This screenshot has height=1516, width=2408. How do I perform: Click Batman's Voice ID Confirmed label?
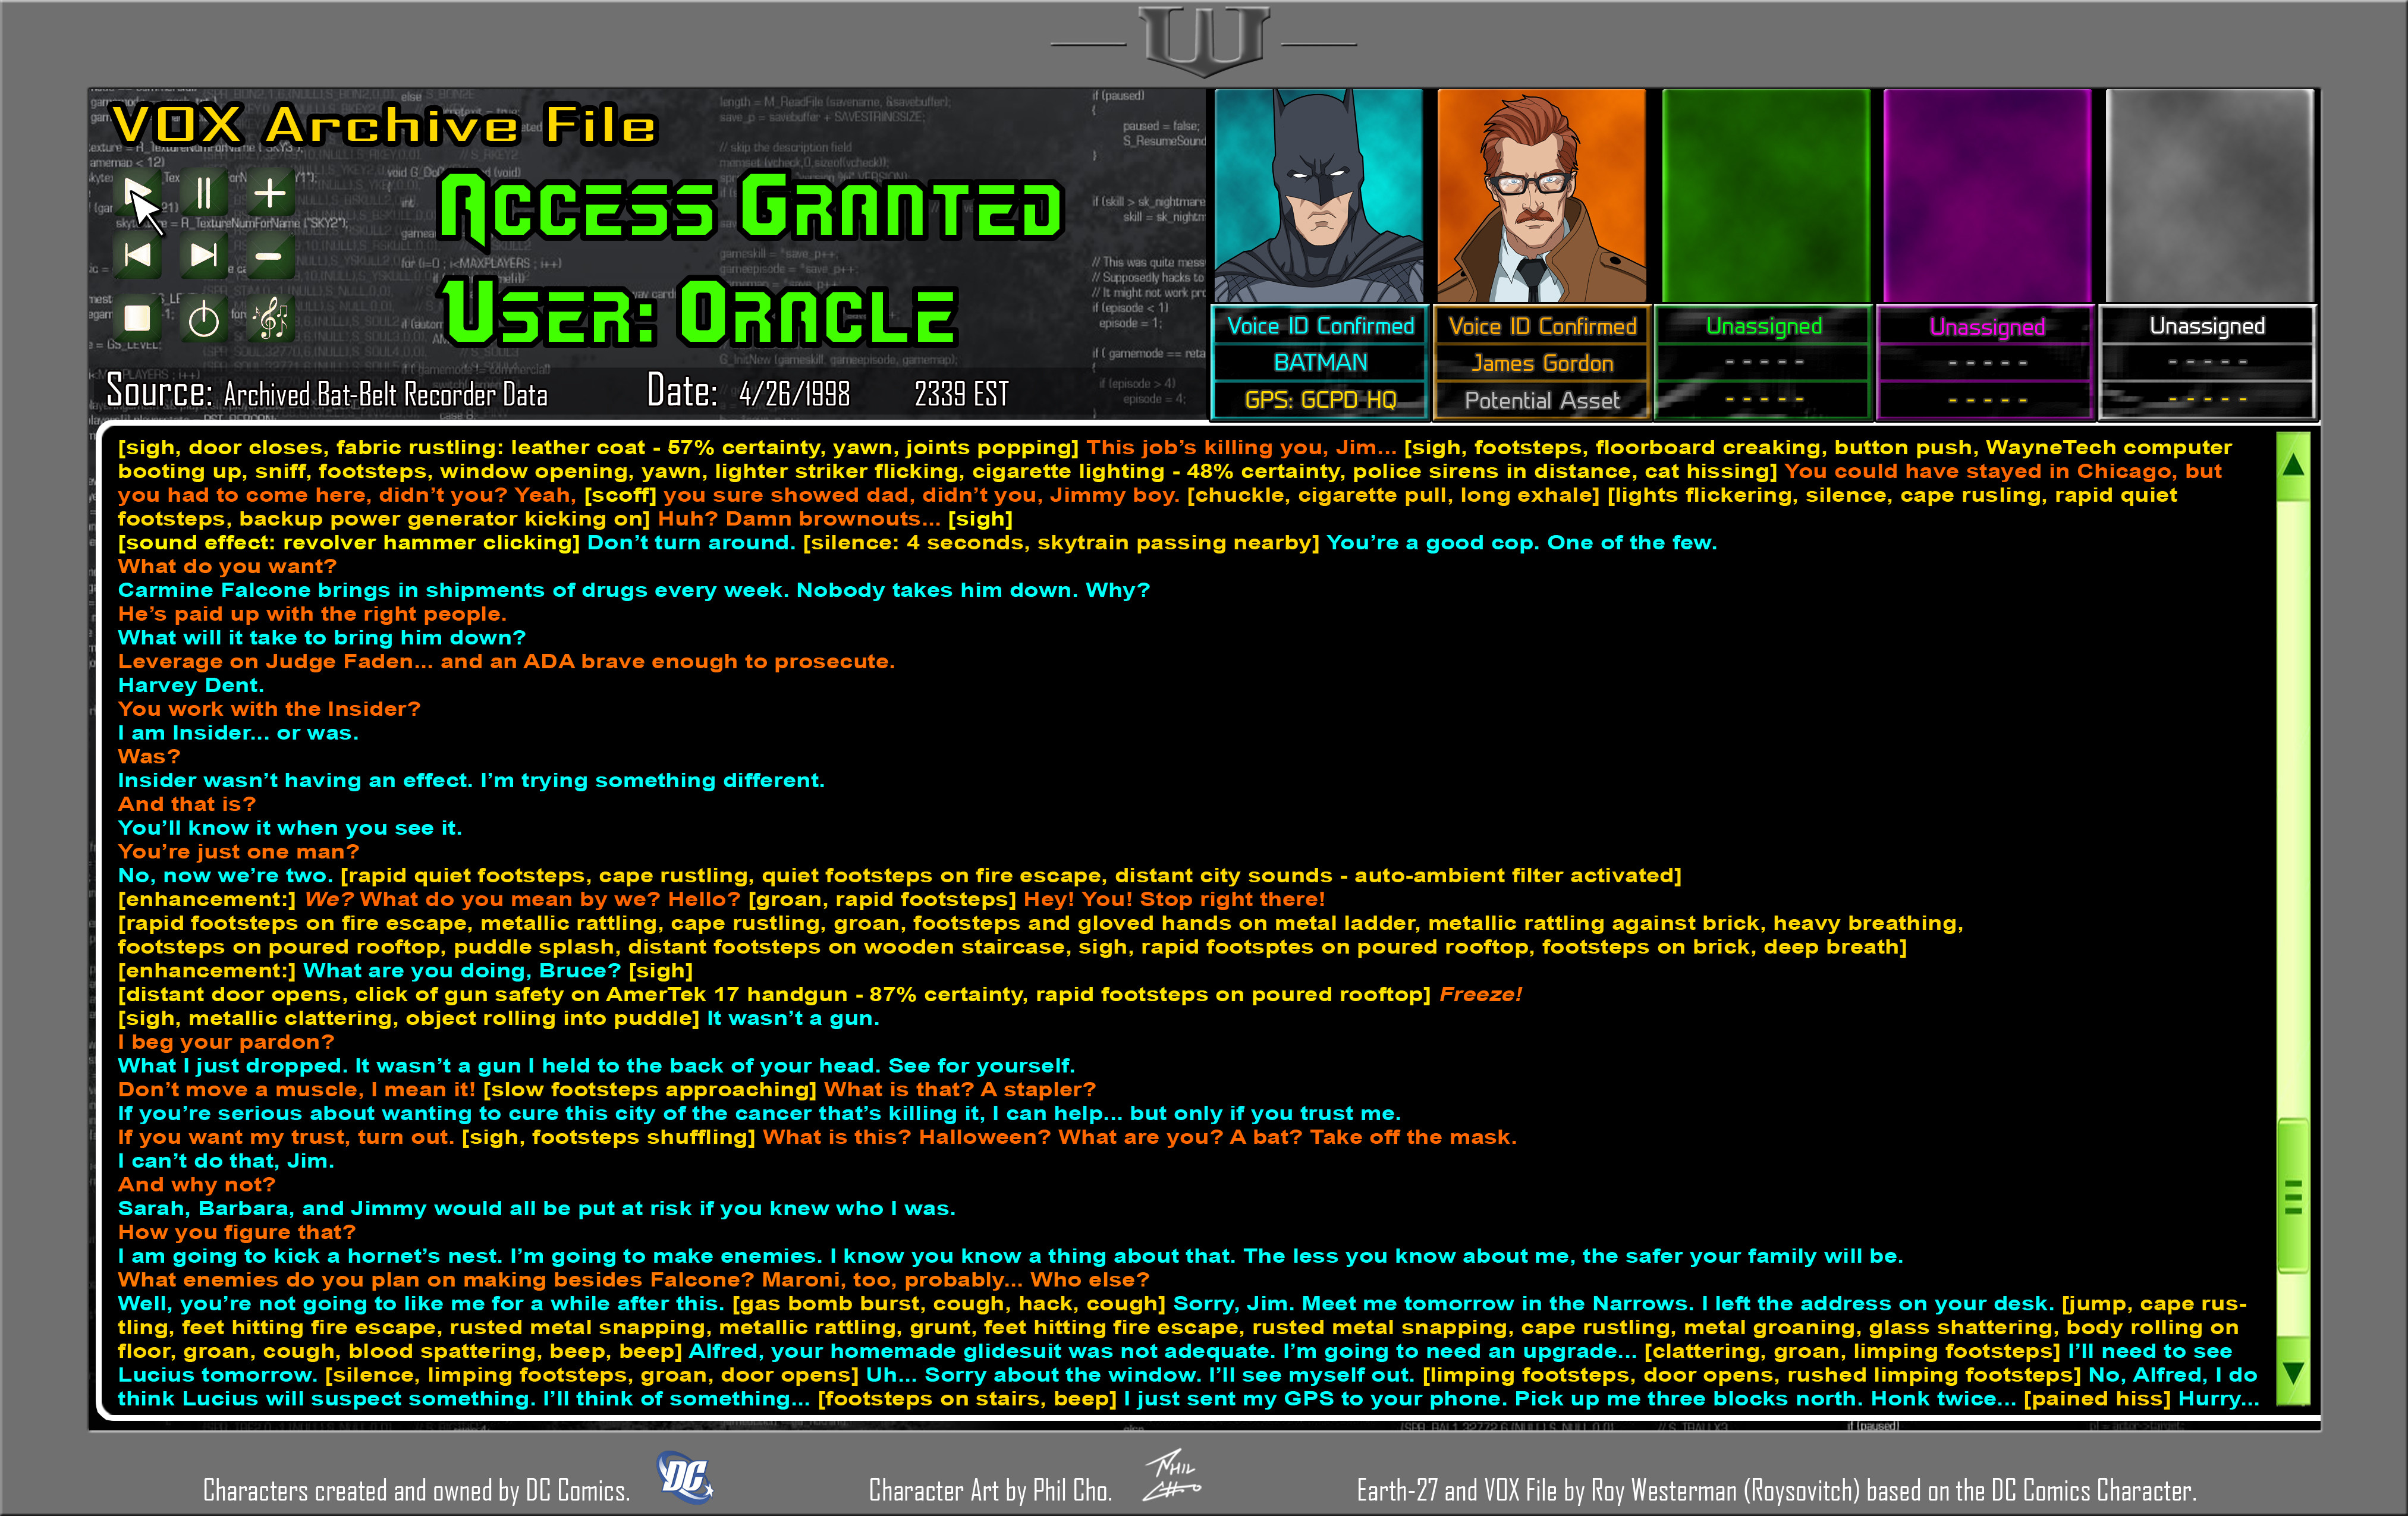[1320, 326]
